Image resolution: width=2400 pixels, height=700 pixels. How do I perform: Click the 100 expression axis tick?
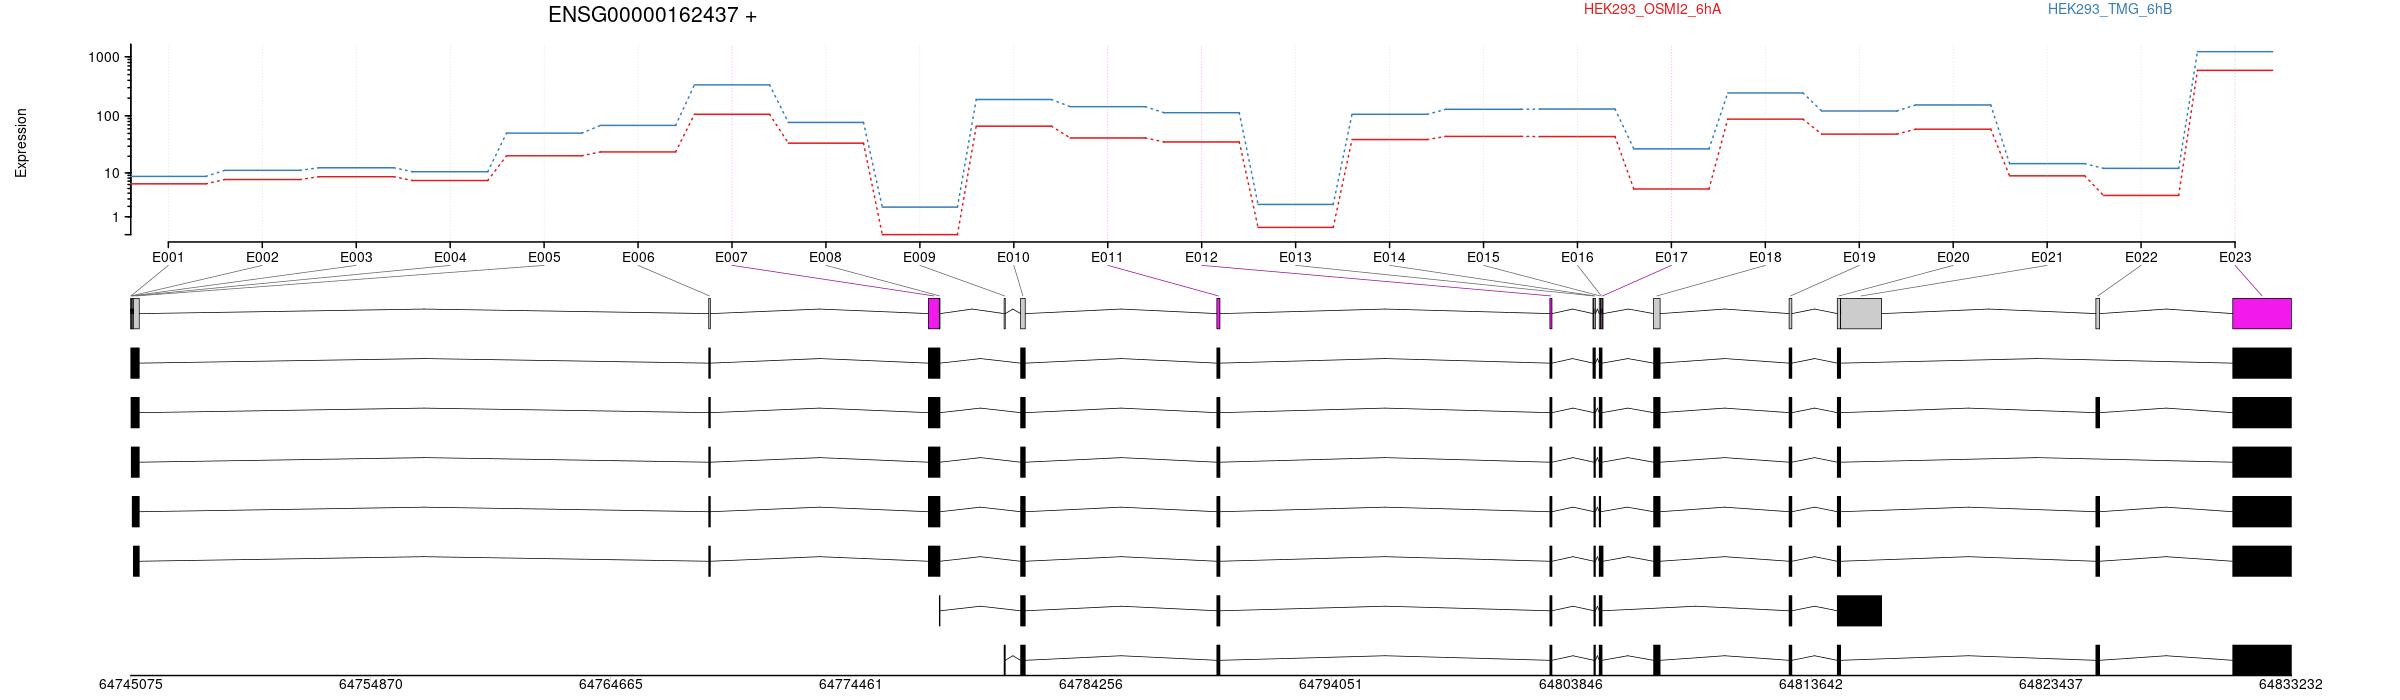coord(108,116)
